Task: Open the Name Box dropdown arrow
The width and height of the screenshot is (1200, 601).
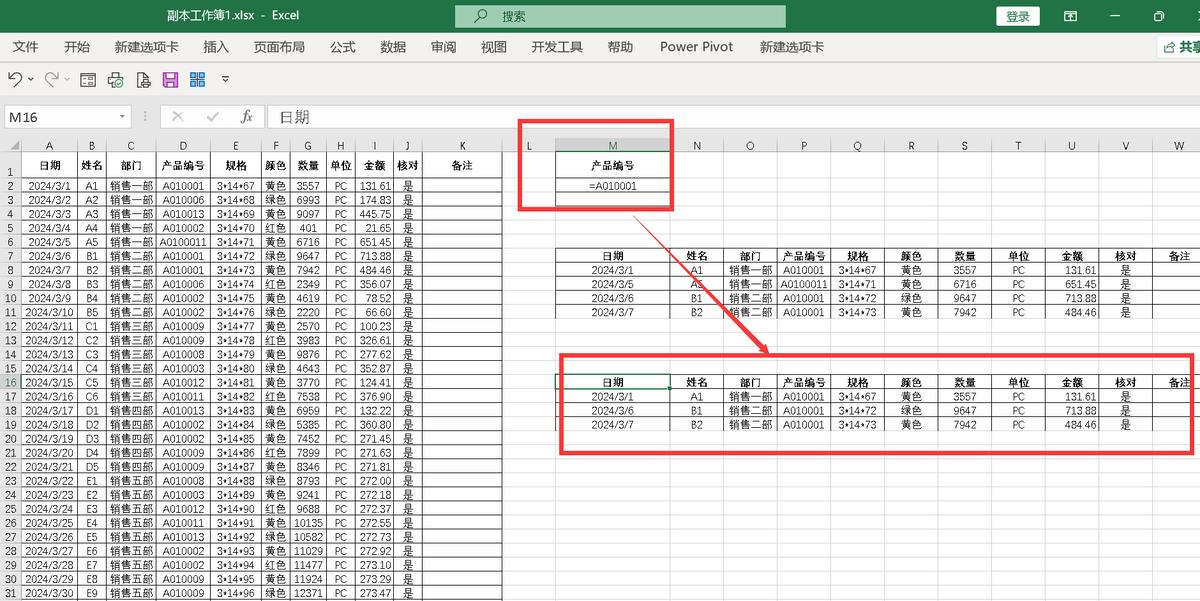Action: coord(122,117)
